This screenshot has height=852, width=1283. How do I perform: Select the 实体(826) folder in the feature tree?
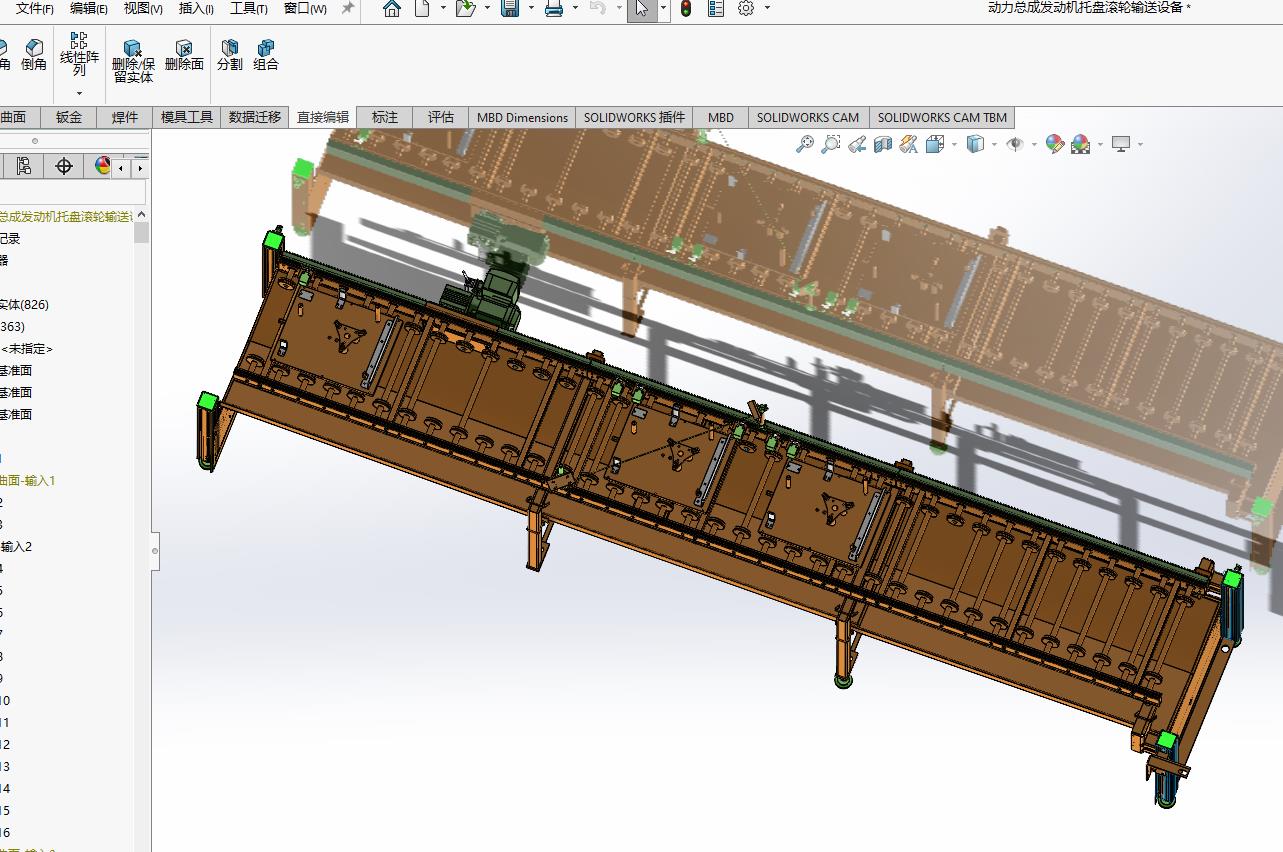click(x=24, y=304)
